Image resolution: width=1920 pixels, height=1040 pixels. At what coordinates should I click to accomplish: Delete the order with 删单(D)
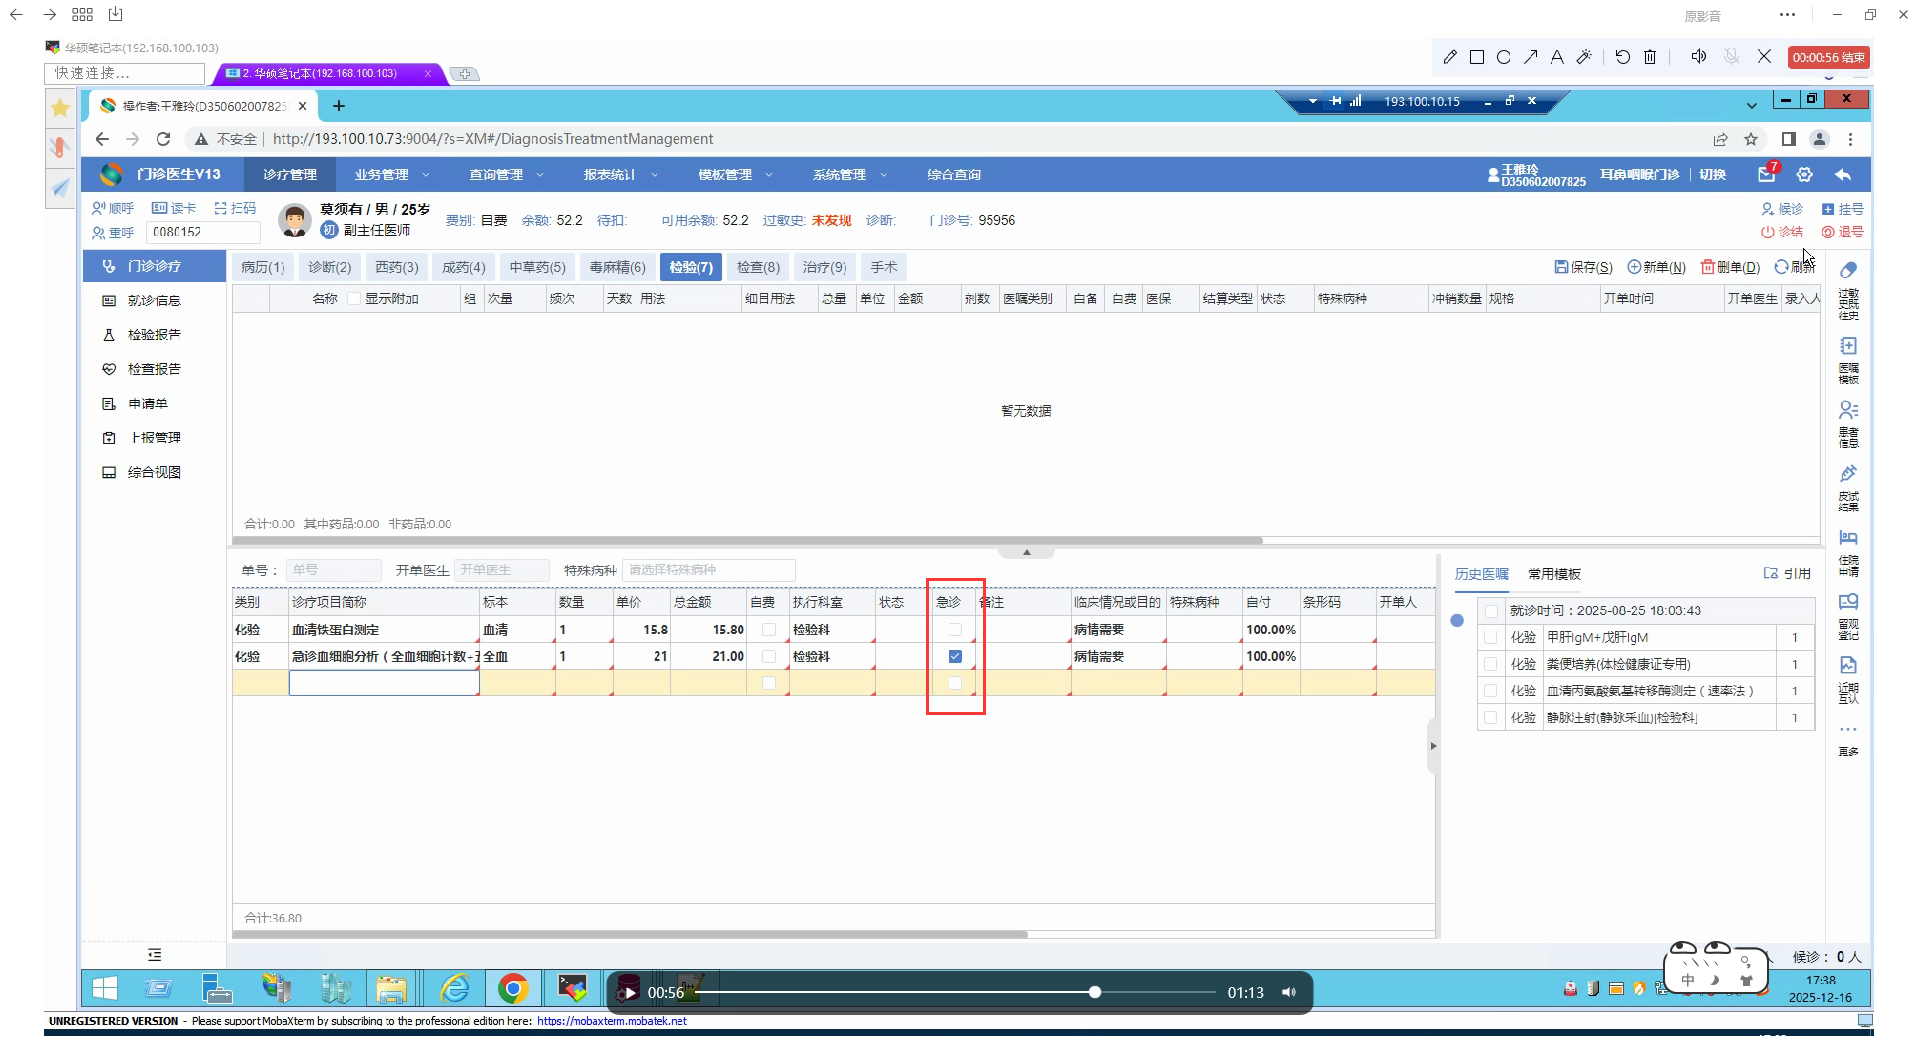tap(1730, 267)
